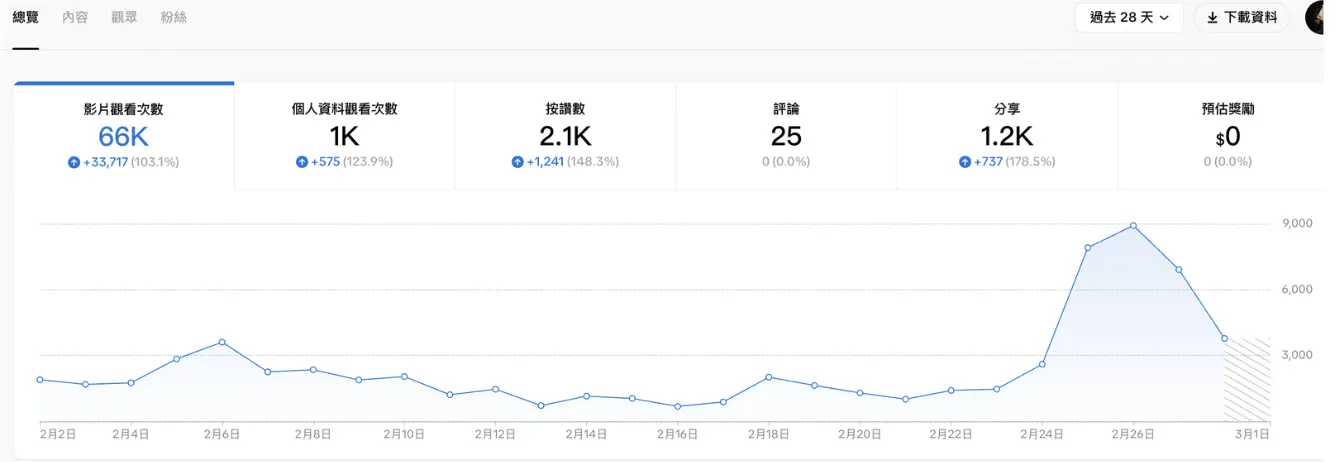This screenshot has height=462, width=1336.
Task: Open the 粉絲 tab
Action: 174,18
